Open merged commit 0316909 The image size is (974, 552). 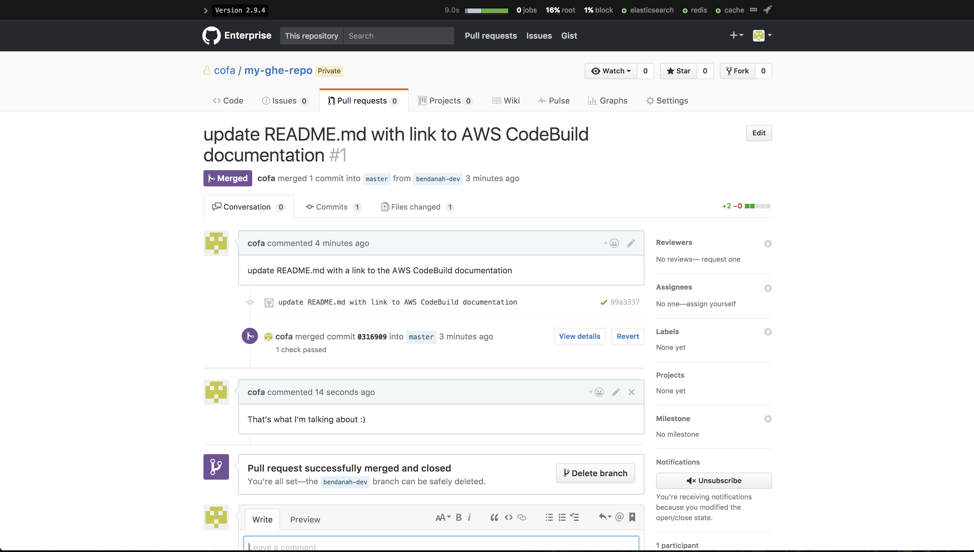[371, 337]
